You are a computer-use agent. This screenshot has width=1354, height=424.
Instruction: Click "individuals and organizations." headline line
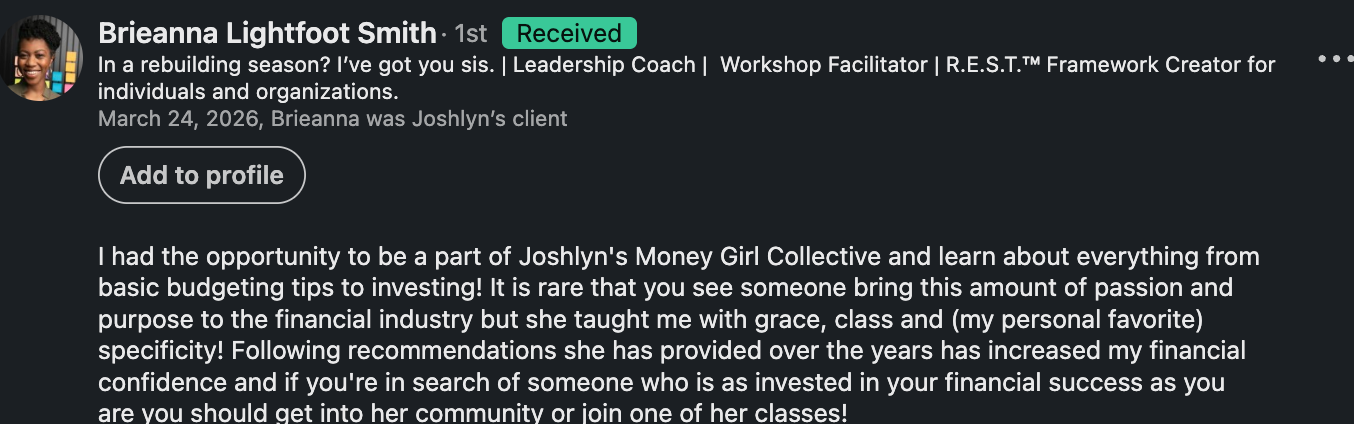coord(248,92)
